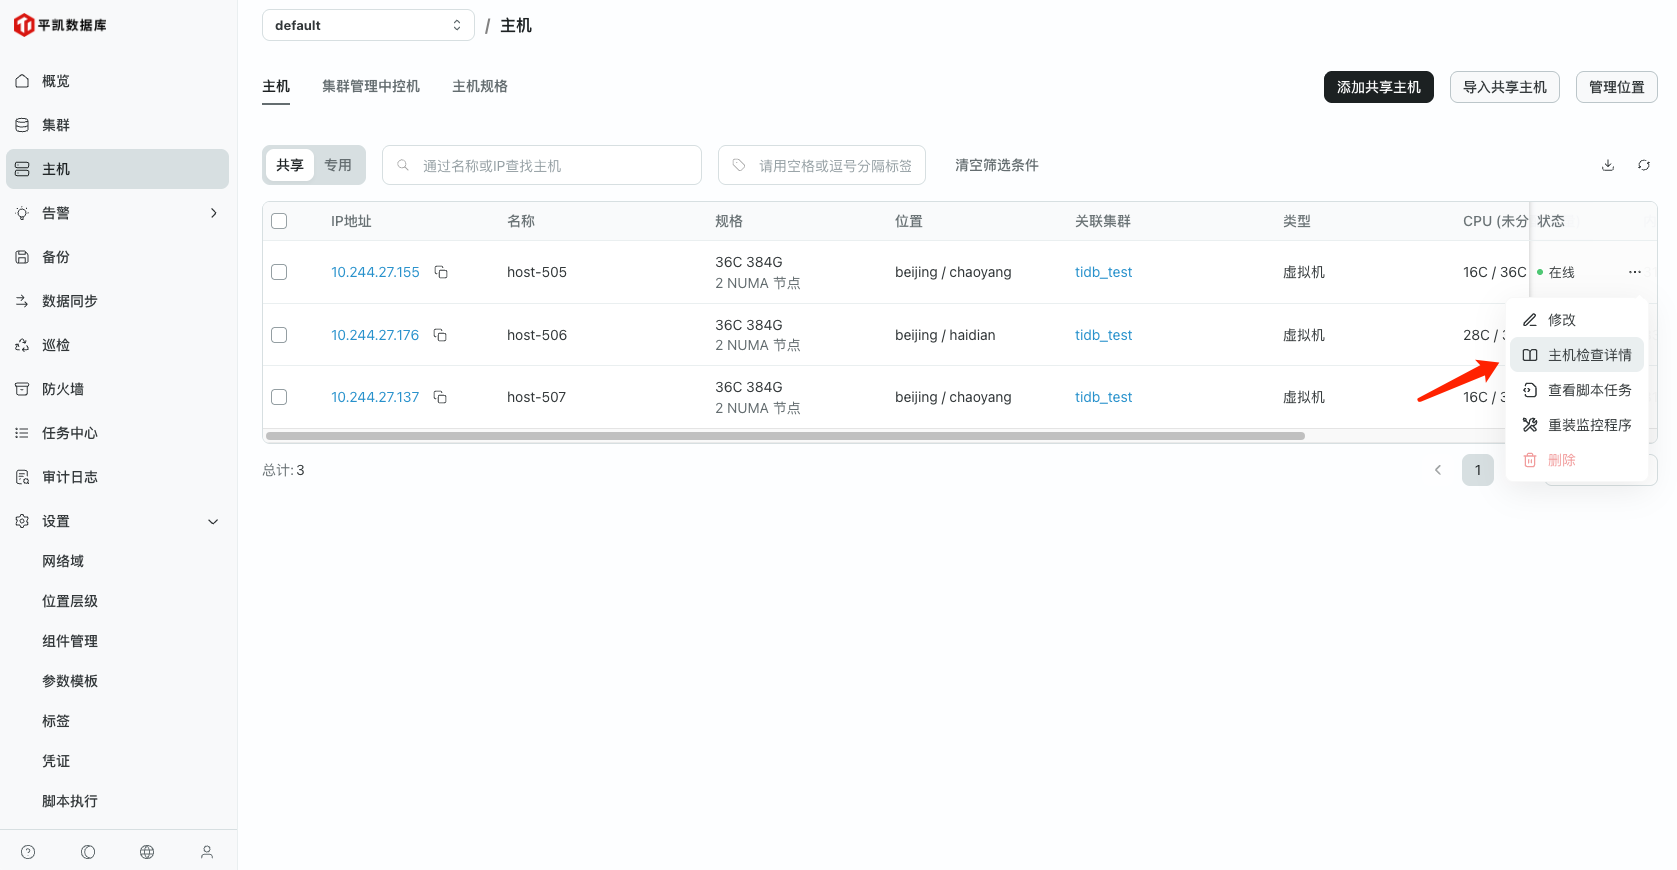Click the horizontal table scrollbar

click(785, 436)
